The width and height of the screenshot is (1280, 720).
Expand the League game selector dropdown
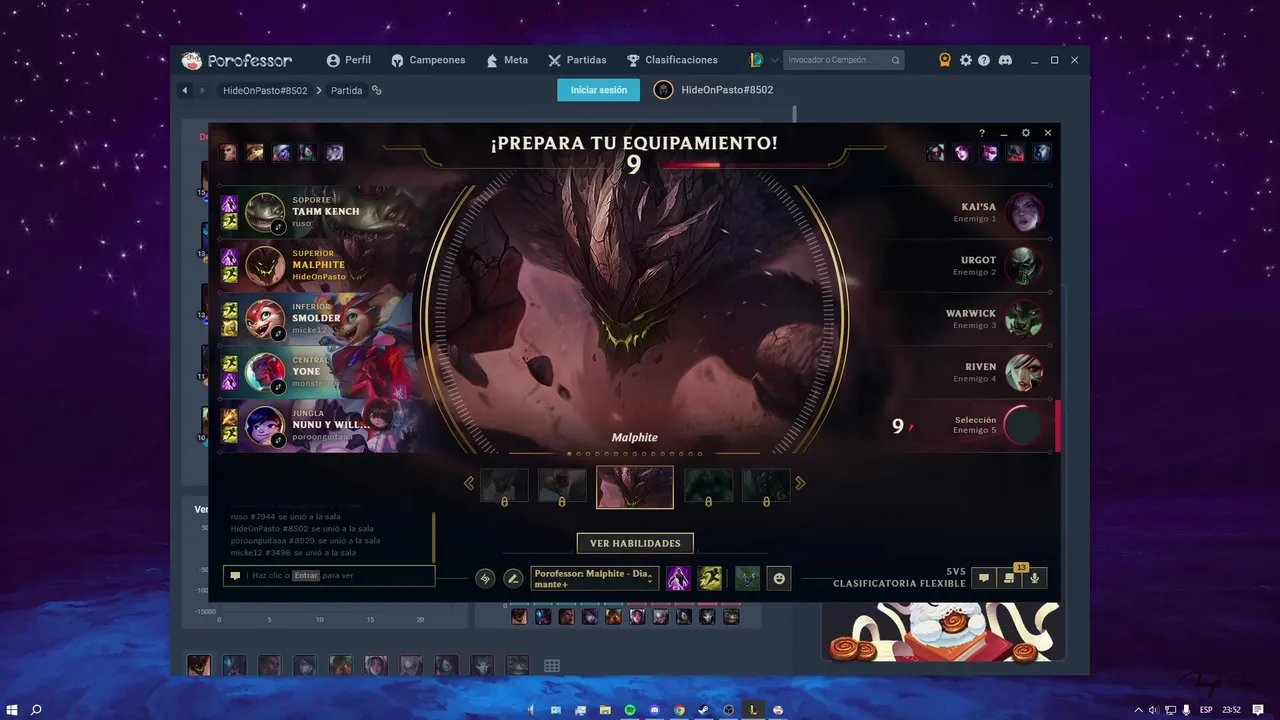(774, 60)
